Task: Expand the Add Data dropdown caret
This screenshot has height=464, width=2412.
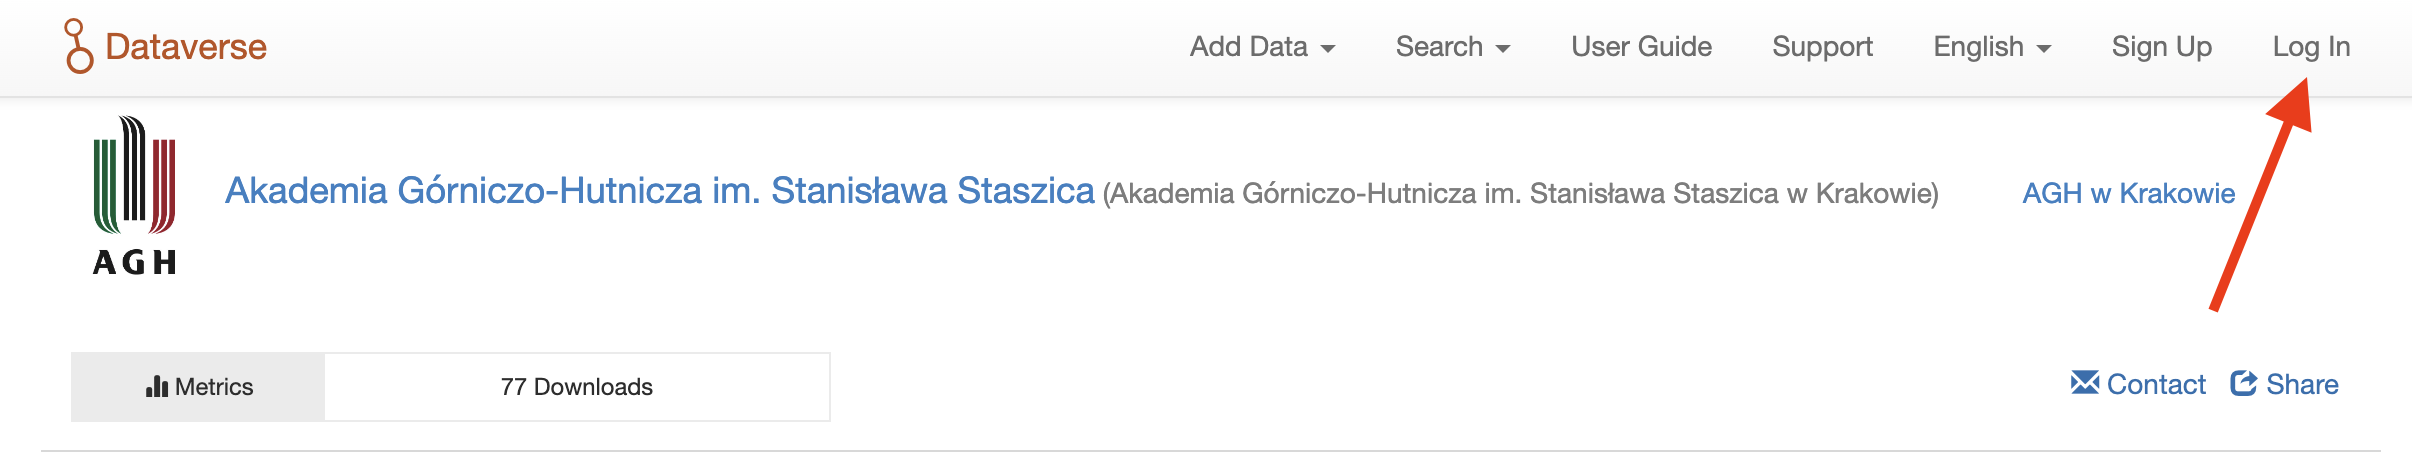Action: pyautogui.click(x=1328, y=49)
